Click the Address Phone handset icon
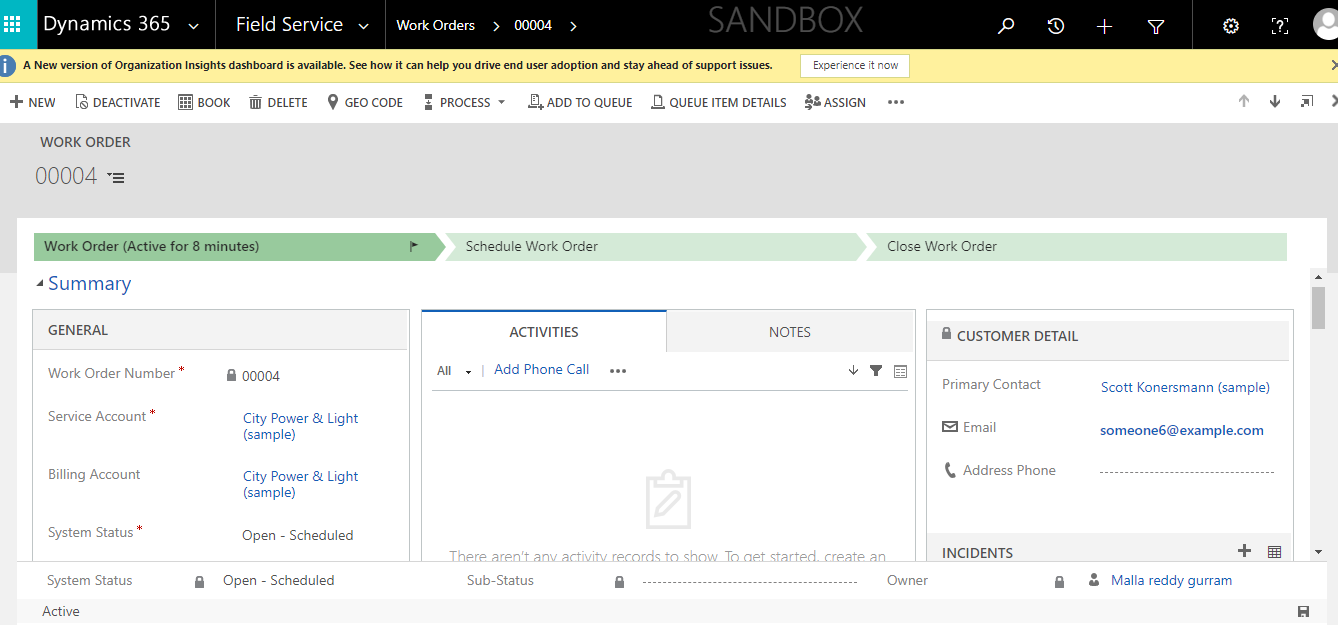This screenshot has height=625, width=1338. point(950,470)
